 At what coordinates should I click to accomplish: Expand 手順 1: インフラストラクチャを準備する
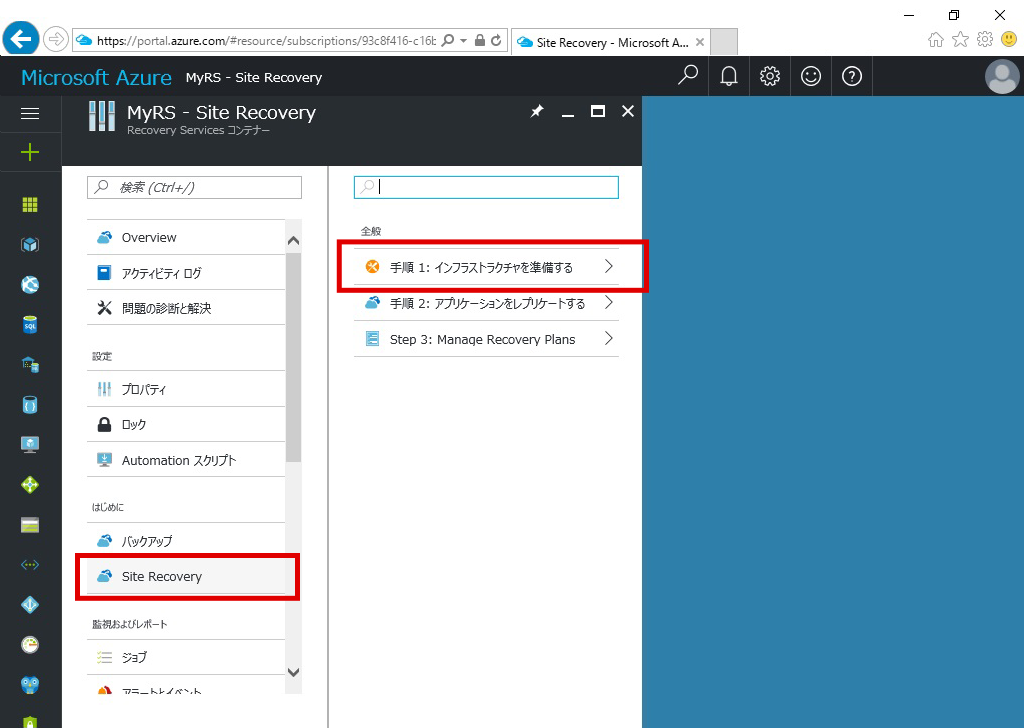(486, 267)
